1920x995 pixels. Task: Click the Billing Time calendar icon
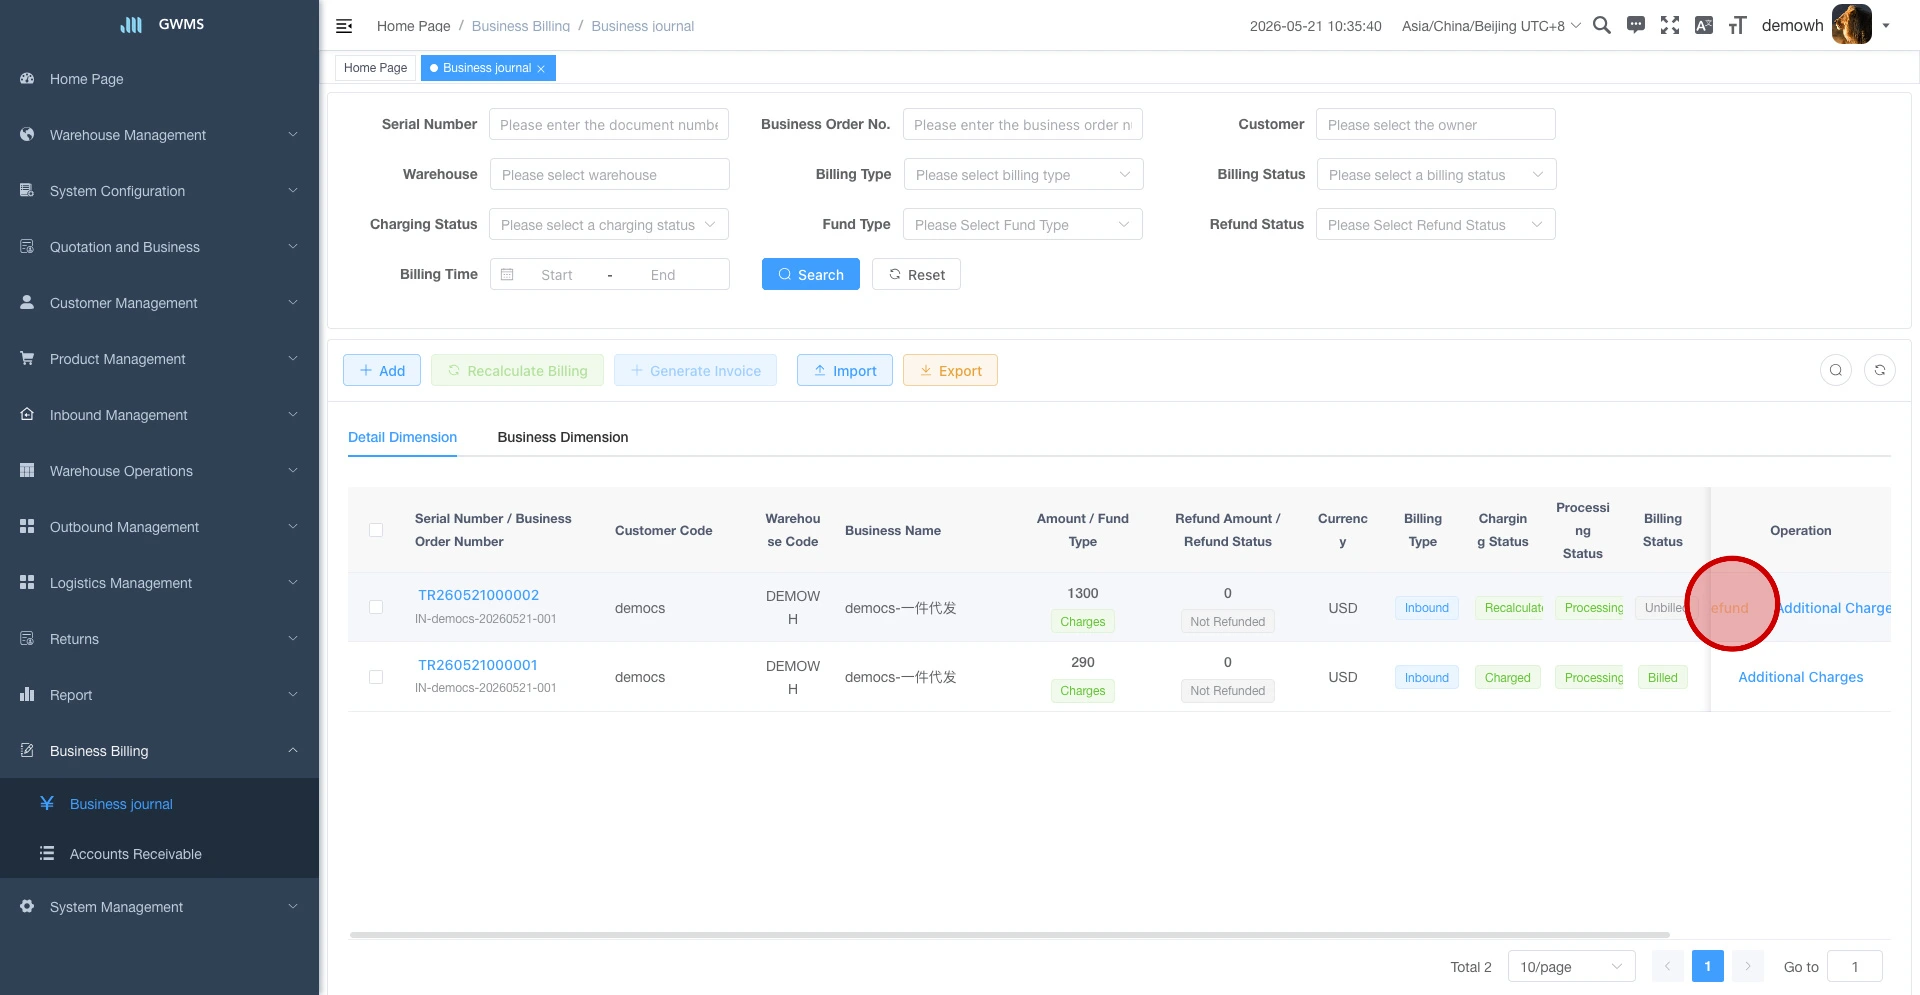[507, 274]
